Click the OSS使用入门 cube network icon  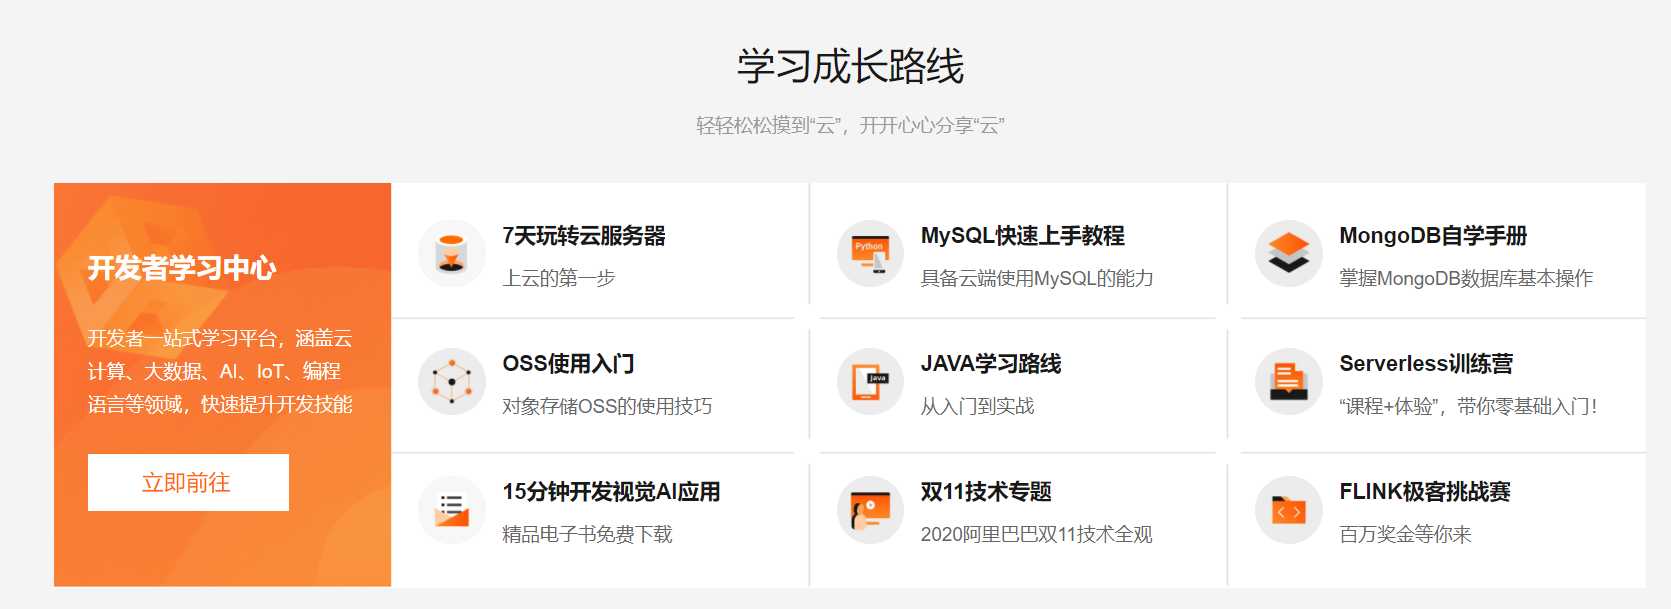(452, 382)
